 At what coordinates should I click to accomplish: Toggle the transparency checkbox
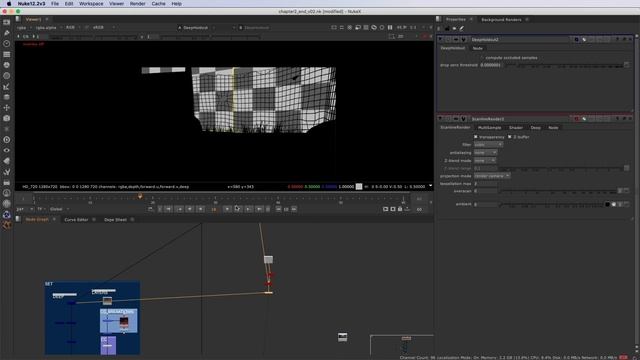pos(476,137)
